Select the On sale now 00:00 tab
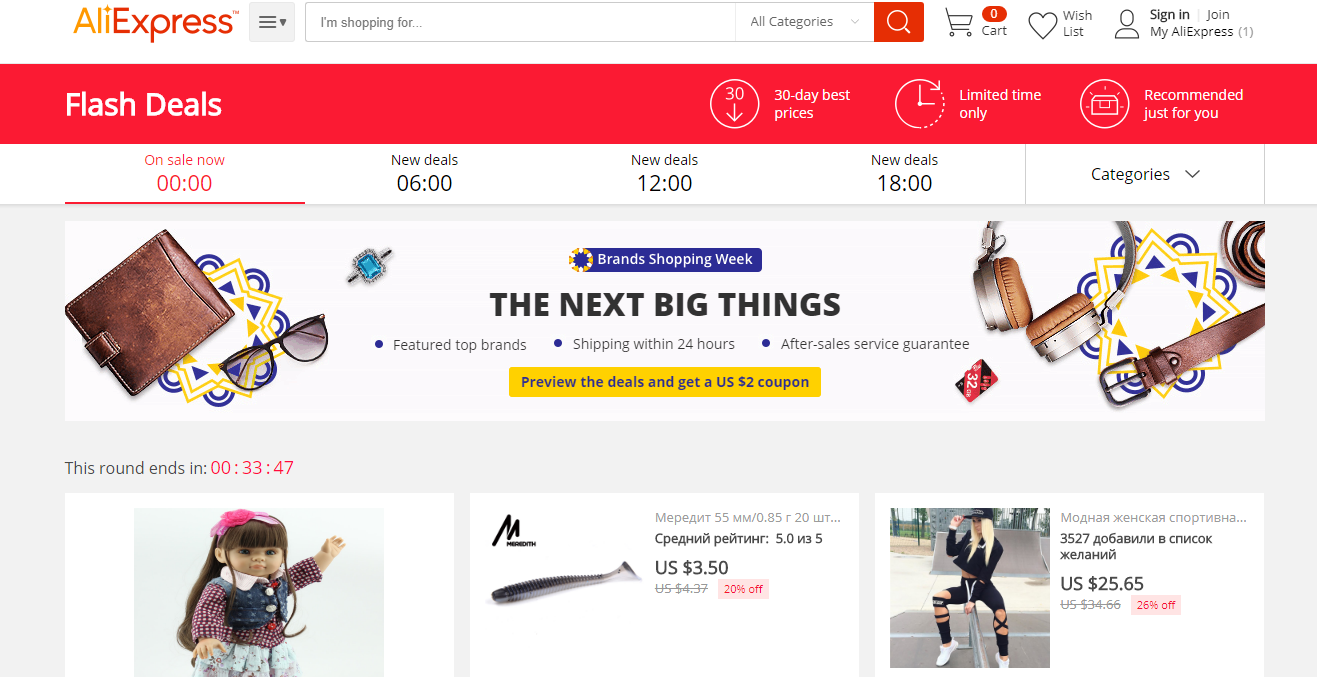This screenshot has height=677, width=1317. pos(185,173)
